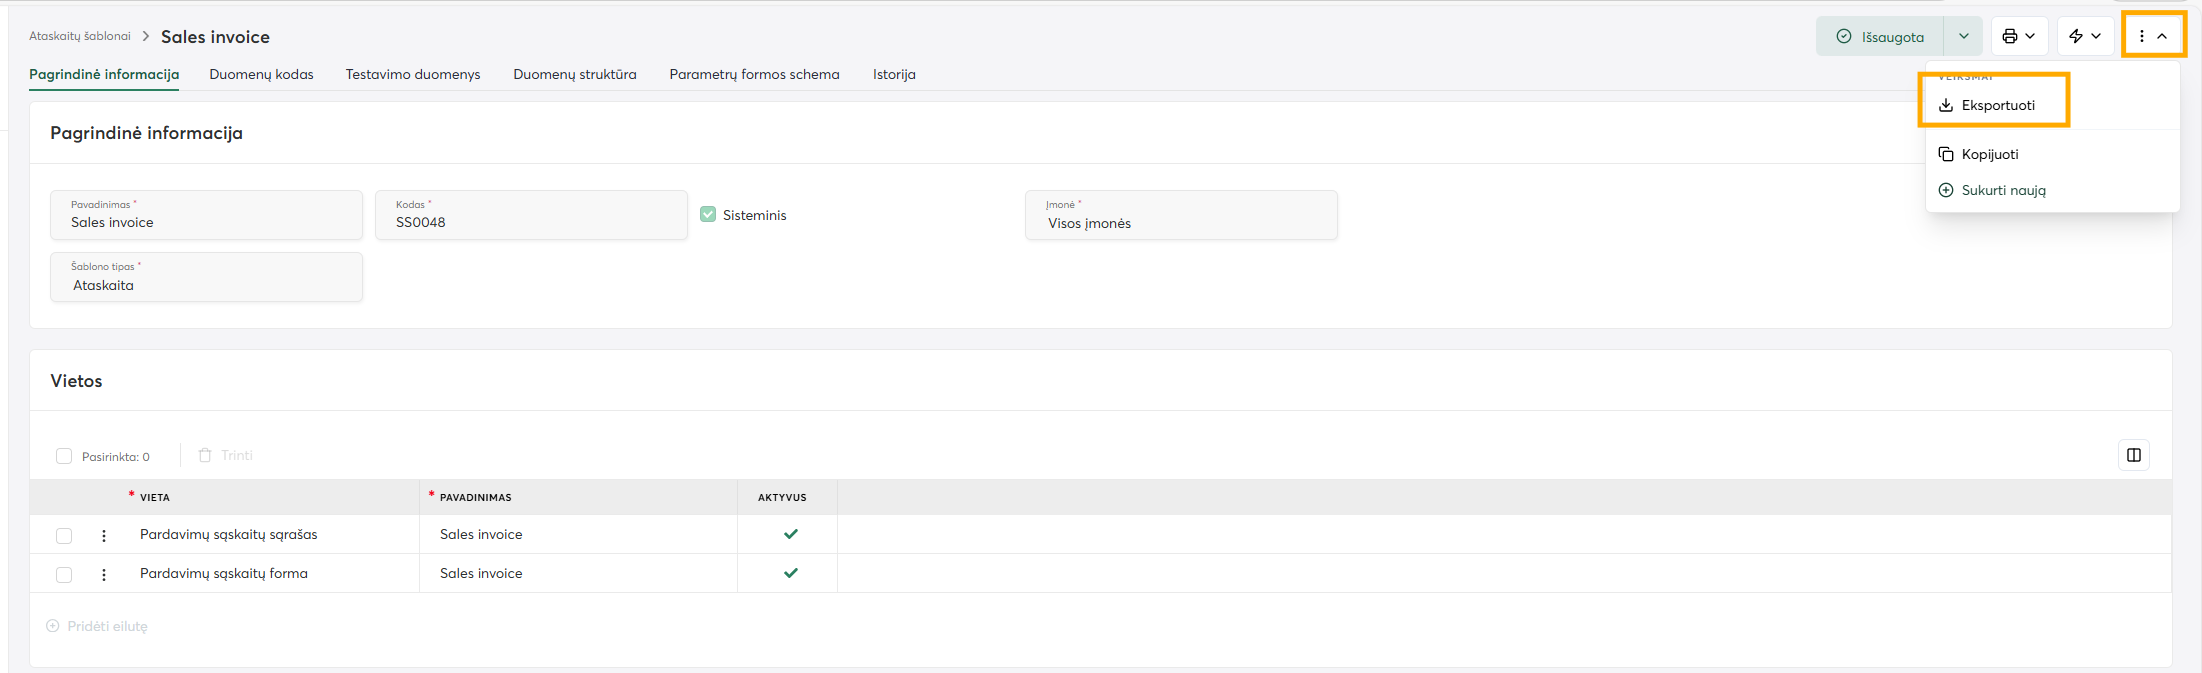Viewport: 2202px width, 673px height.
Task: Click the Išsaugota save button
Action: 1880,36
